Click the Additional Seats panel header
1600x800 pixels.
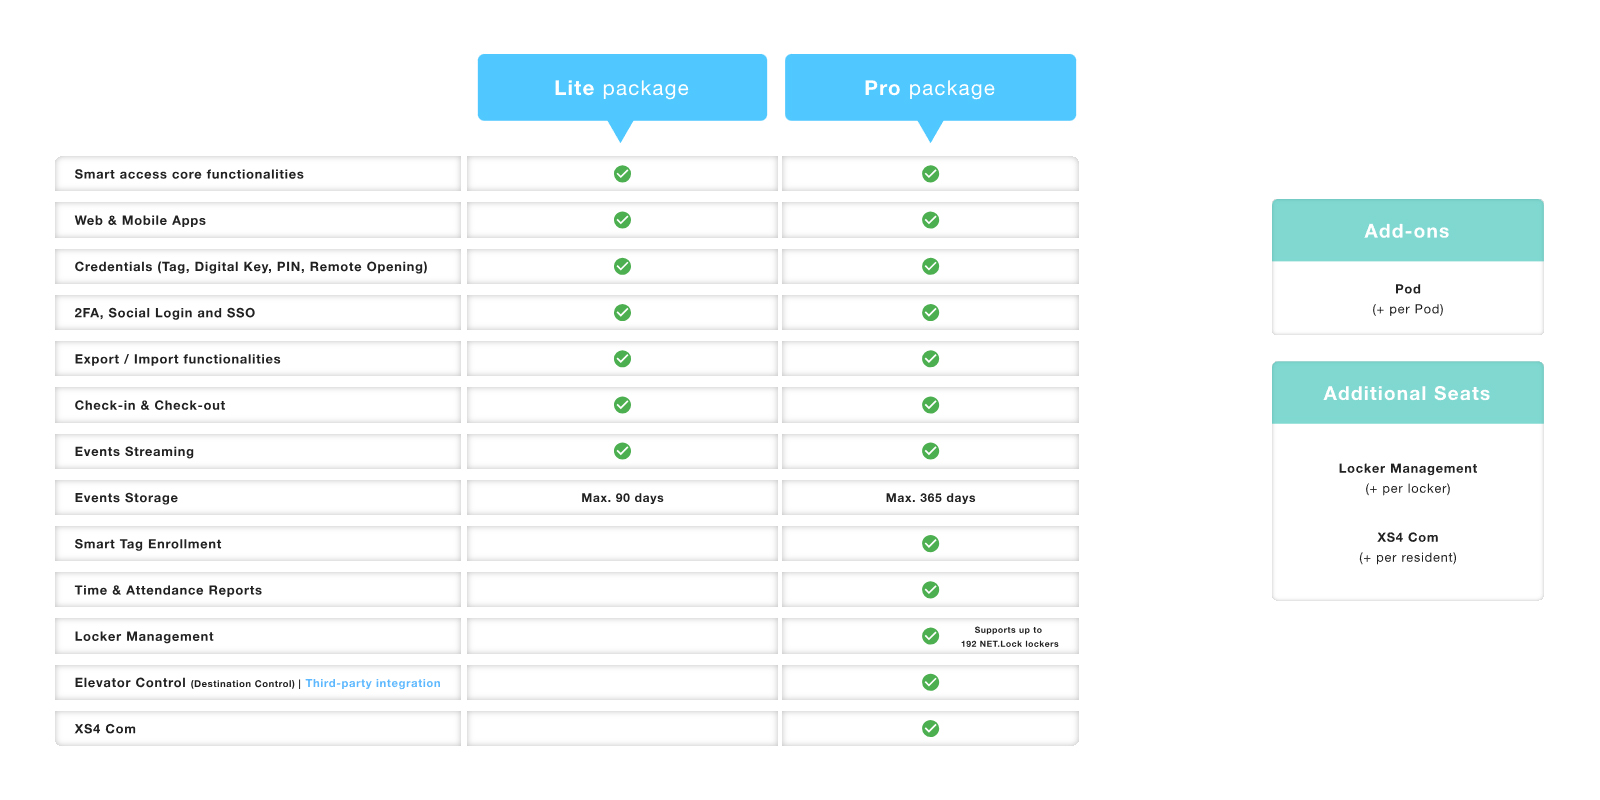[1407, 393]
